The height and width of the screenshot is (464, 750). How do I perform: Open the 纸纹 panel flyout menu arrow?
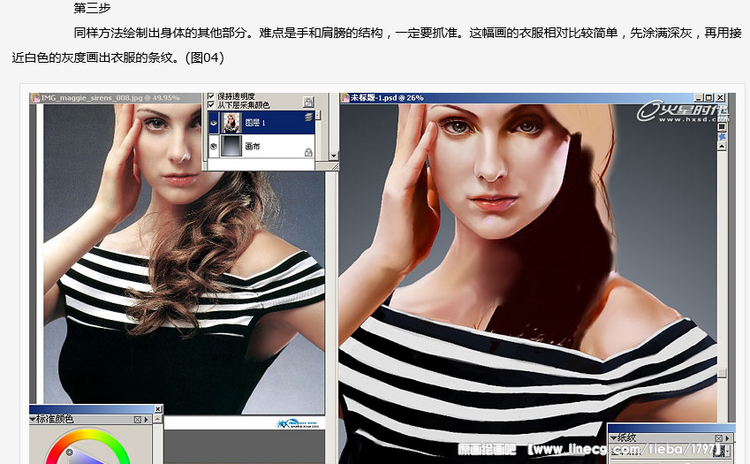coord(728,438)
